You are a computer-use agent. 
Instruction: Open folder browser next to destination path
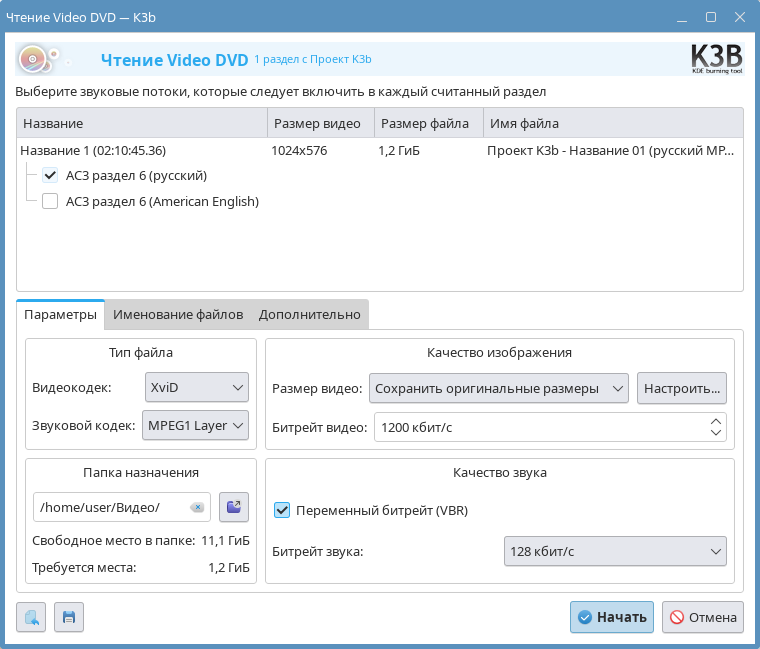233,507
